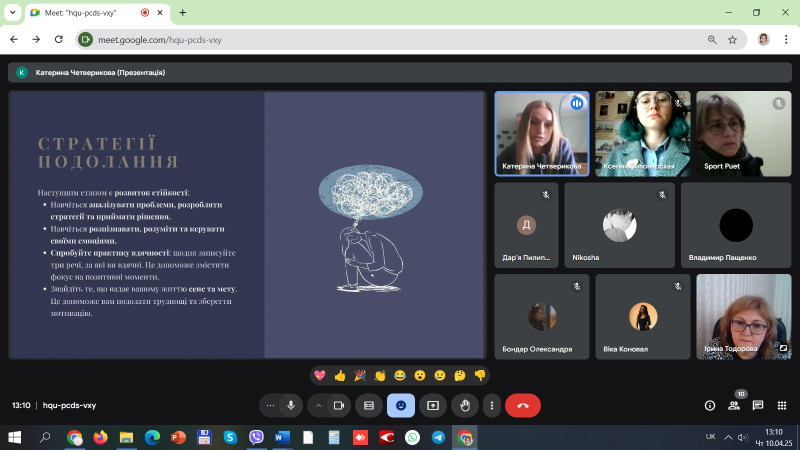Start presenting your screen
Viewport: 800px width, 450px height.
click(x=432, y=405)
